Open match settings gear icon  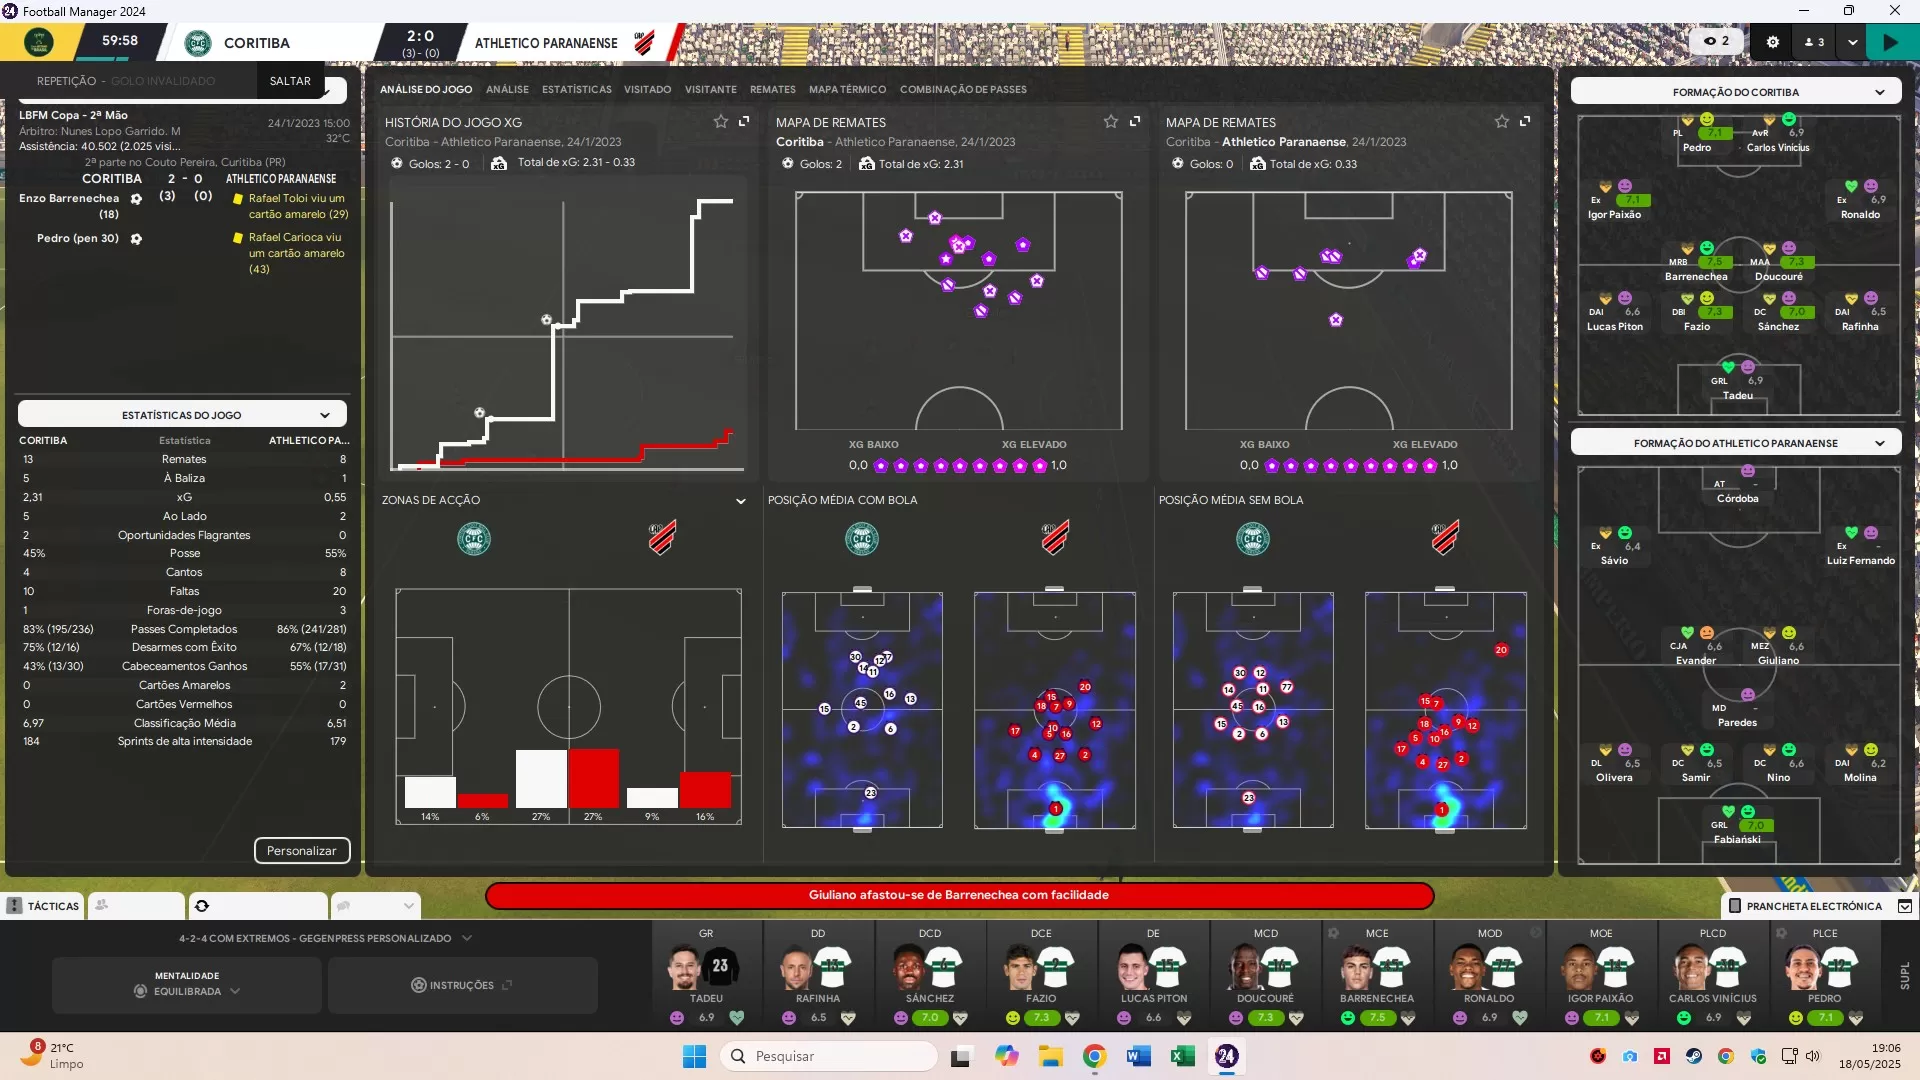coord(1772,42)
